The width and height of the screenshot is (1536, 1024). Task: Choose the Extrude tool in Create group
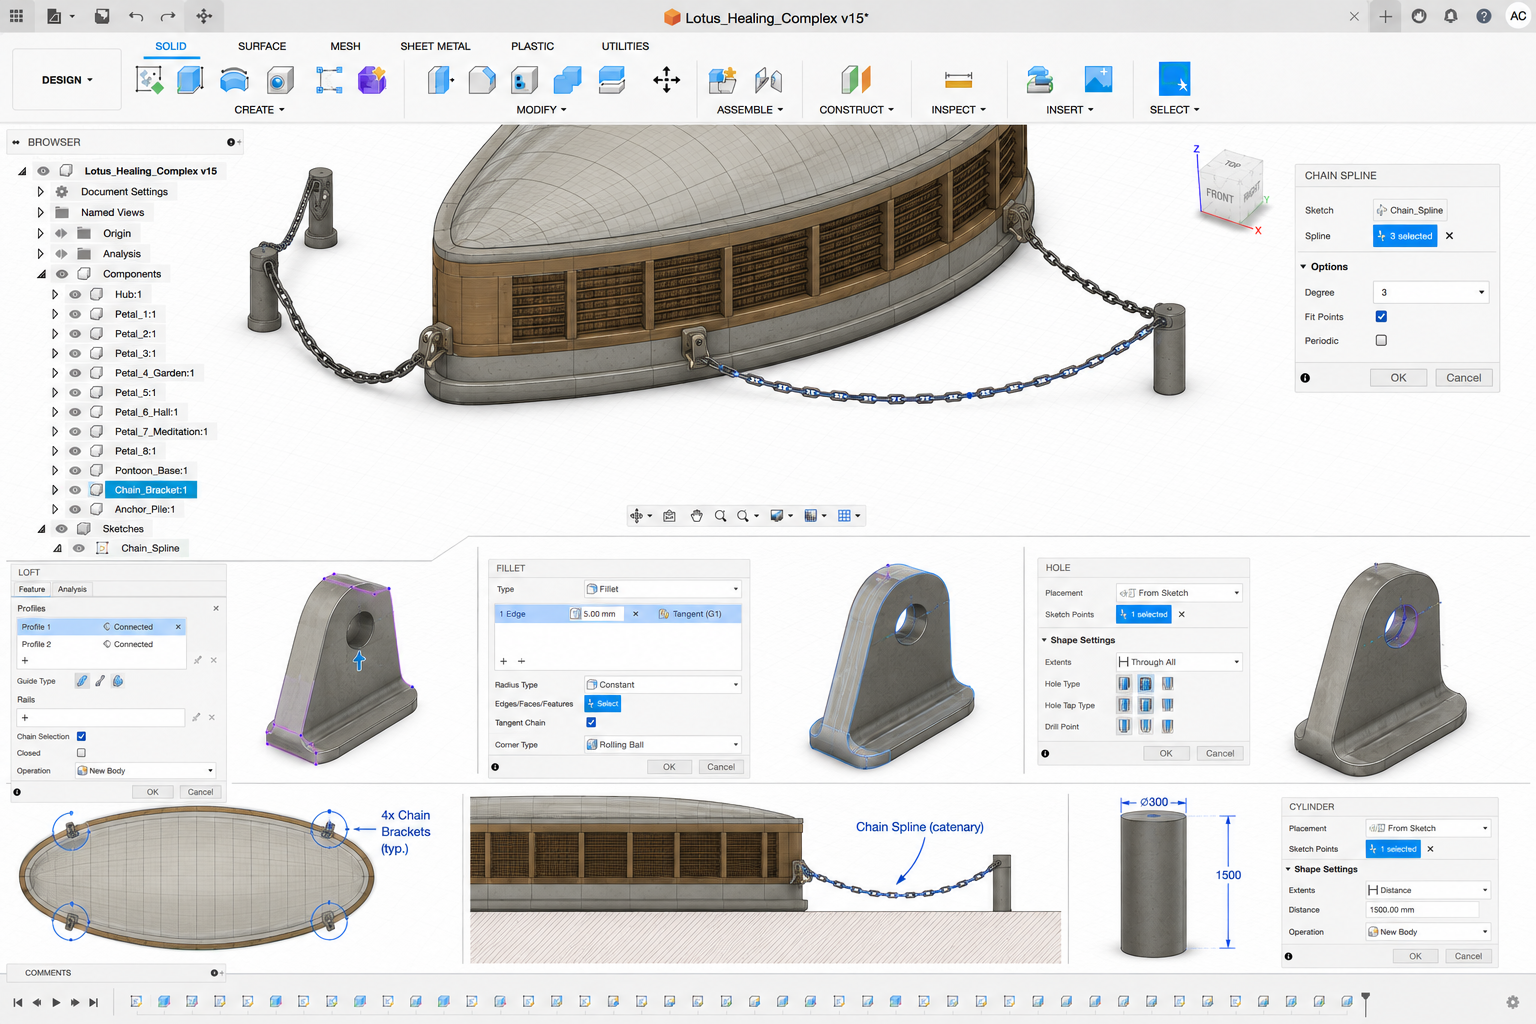190,80
